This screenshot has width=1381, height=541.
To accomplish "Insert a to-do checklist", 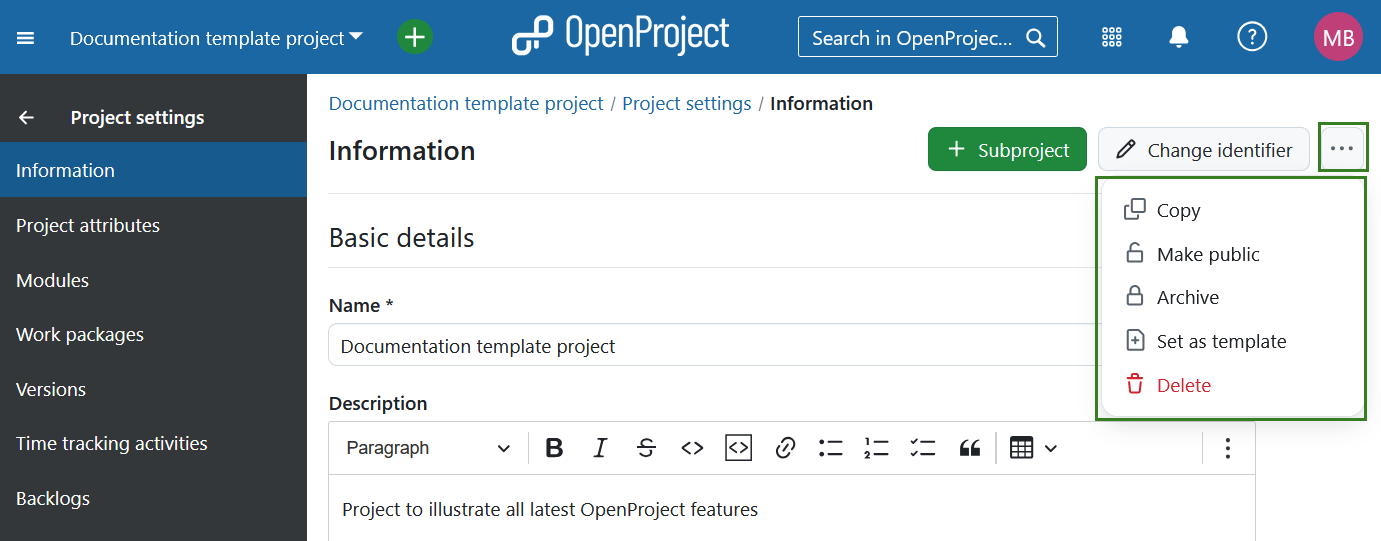I will tap(923, 448).
